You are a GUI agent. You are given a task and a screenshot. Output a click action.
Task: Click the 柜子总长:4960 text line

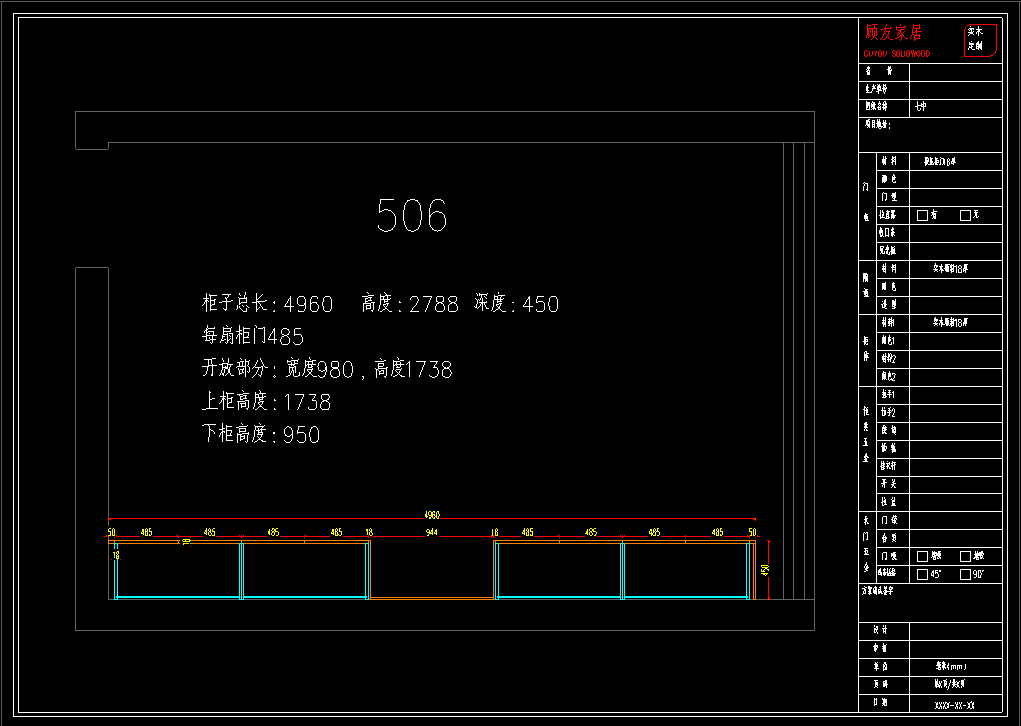click(267, 304)
